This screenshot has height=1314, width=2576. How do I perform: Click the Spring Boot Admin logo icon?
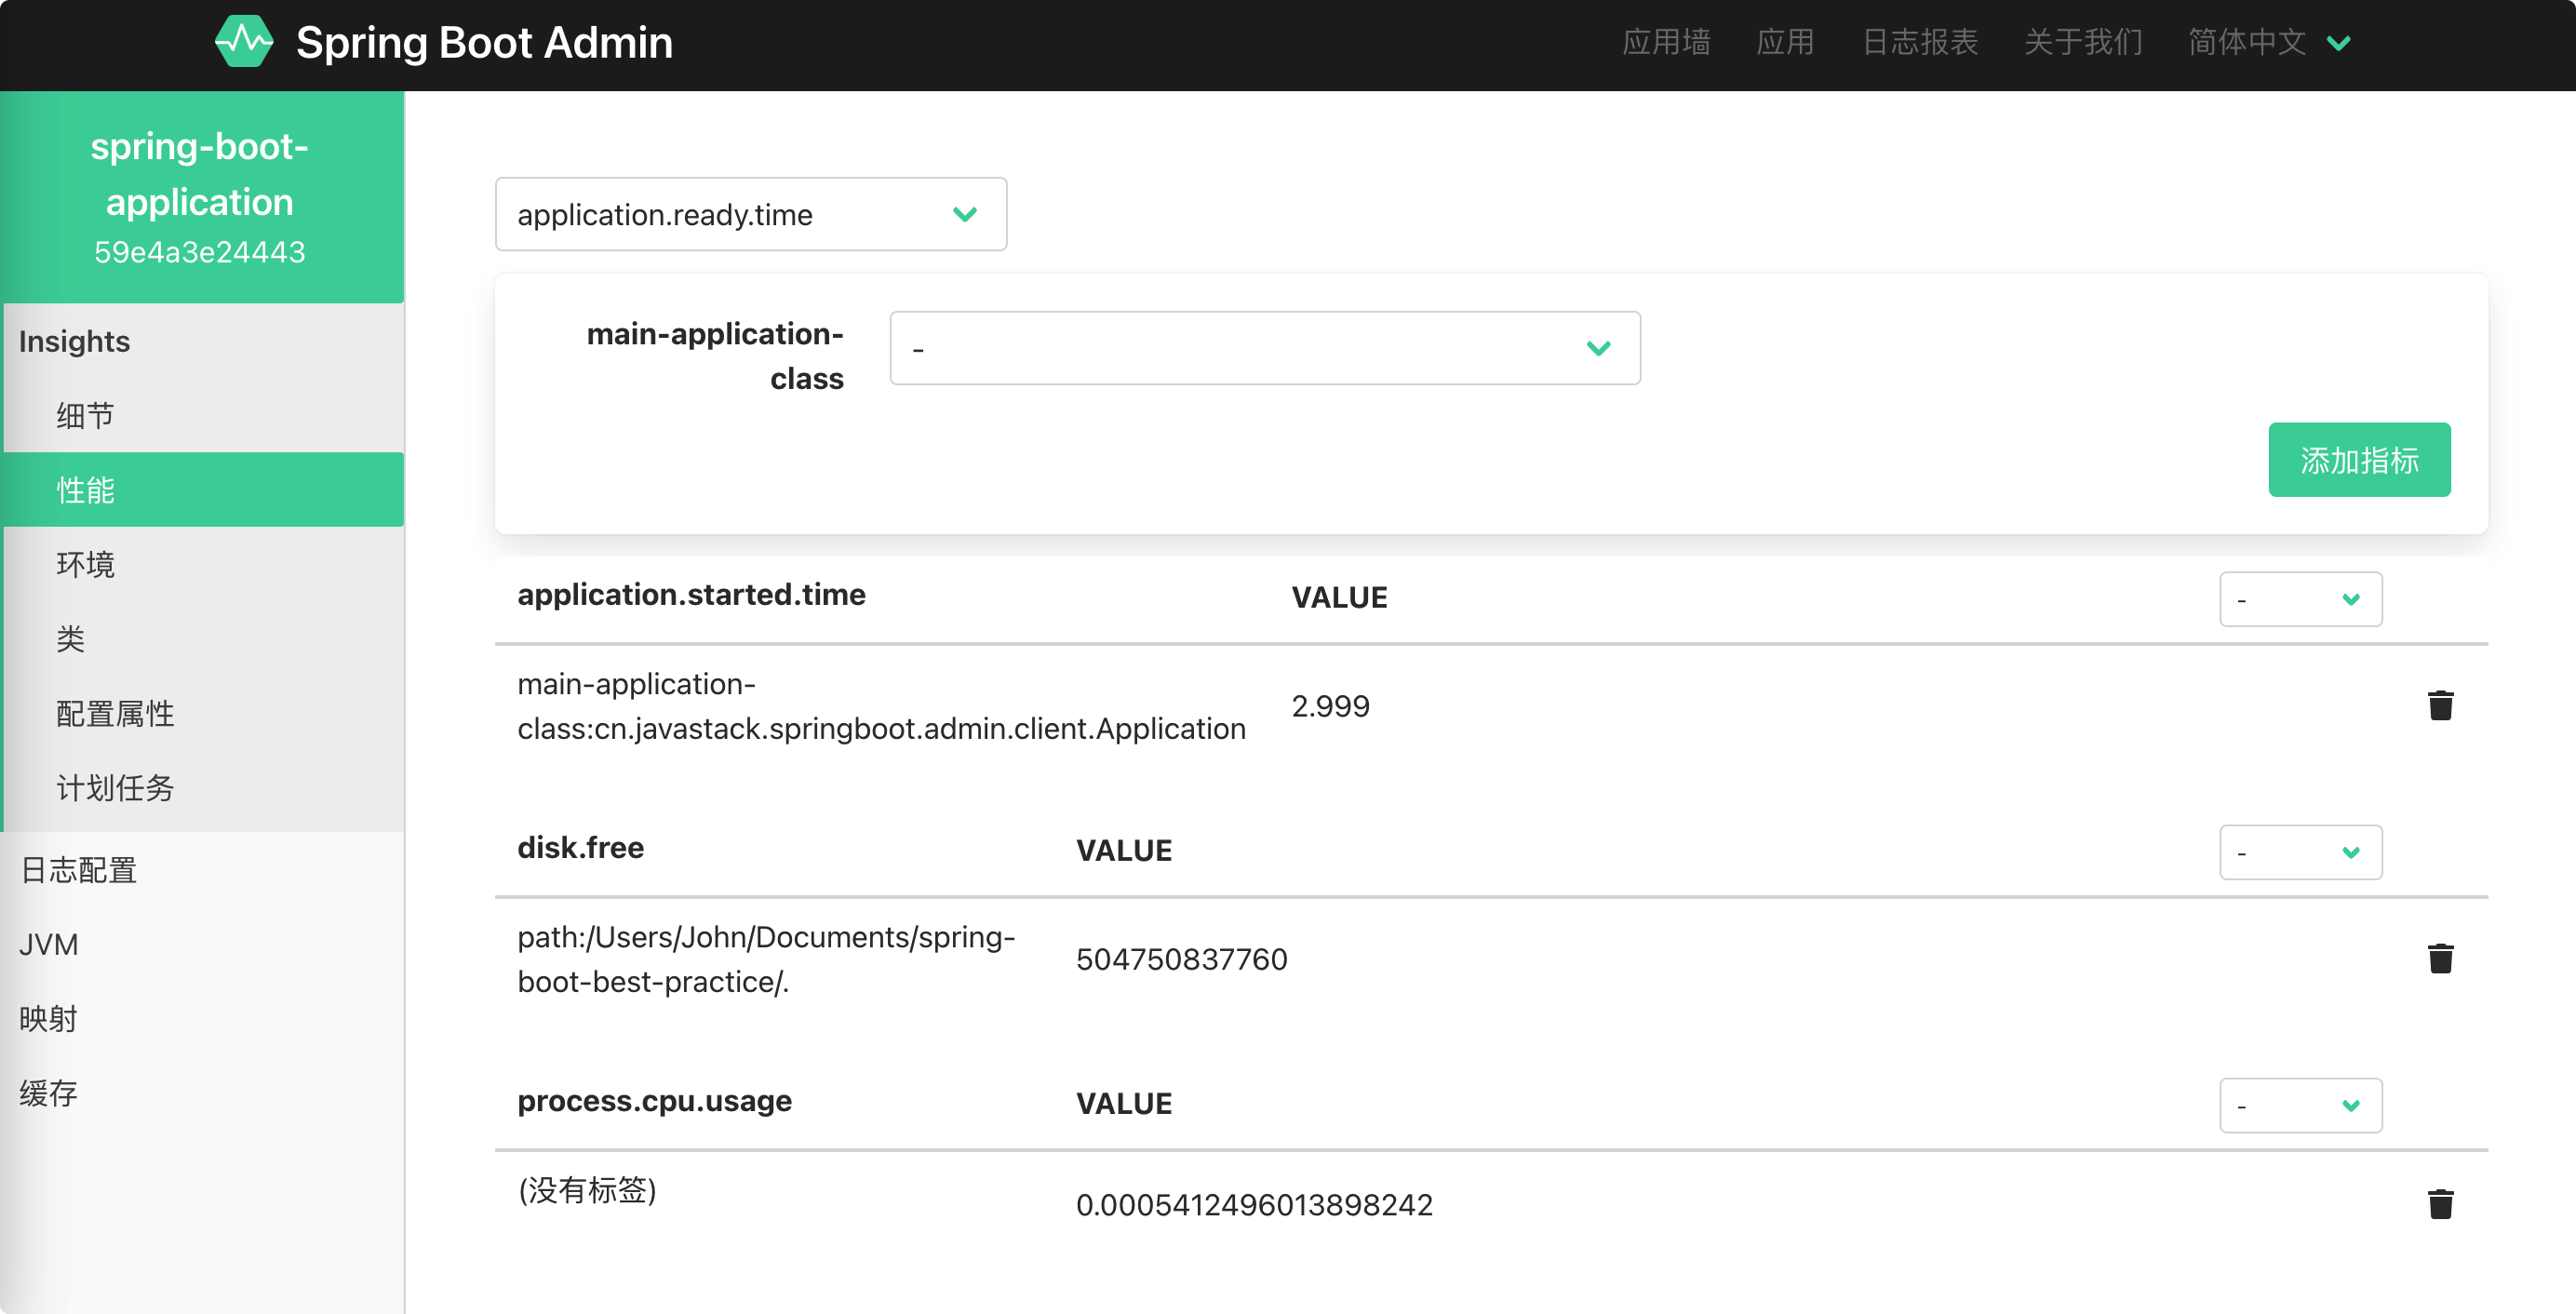coord(243,42)
